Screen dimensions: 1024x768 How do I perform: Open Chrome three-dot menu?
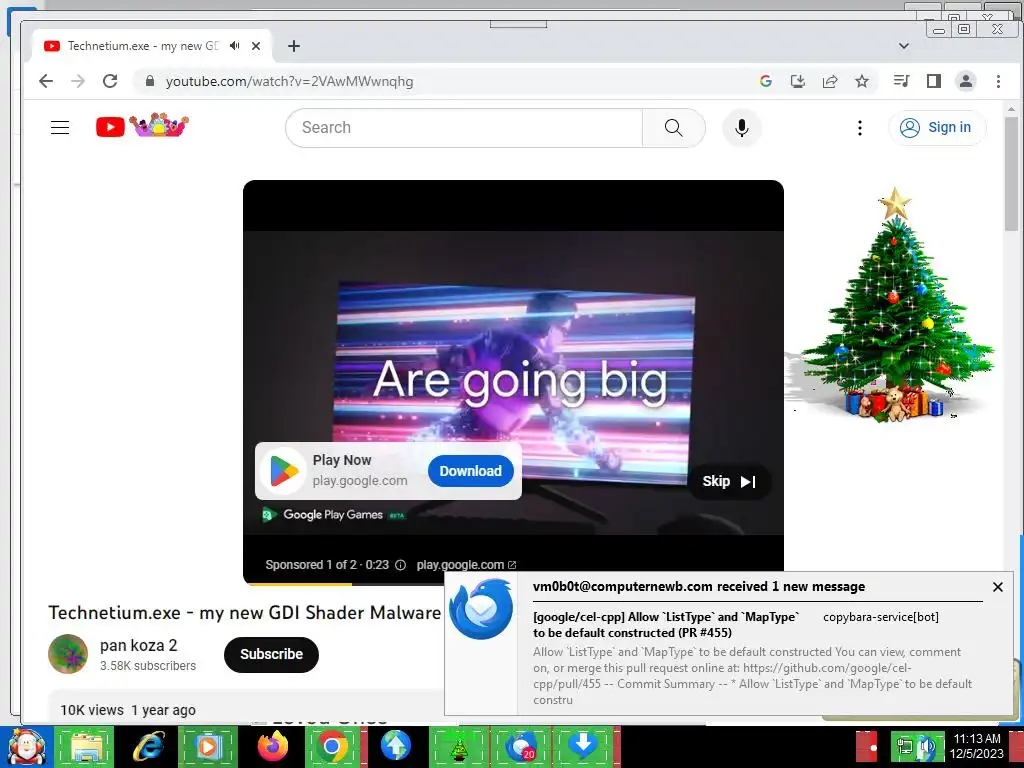pos(998,81)
